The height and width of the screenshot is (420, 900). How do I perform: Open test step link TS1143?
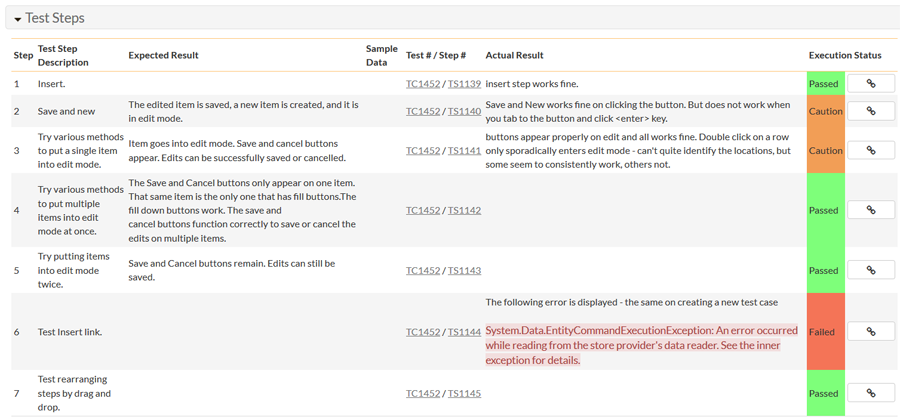(x=464, y=270)
